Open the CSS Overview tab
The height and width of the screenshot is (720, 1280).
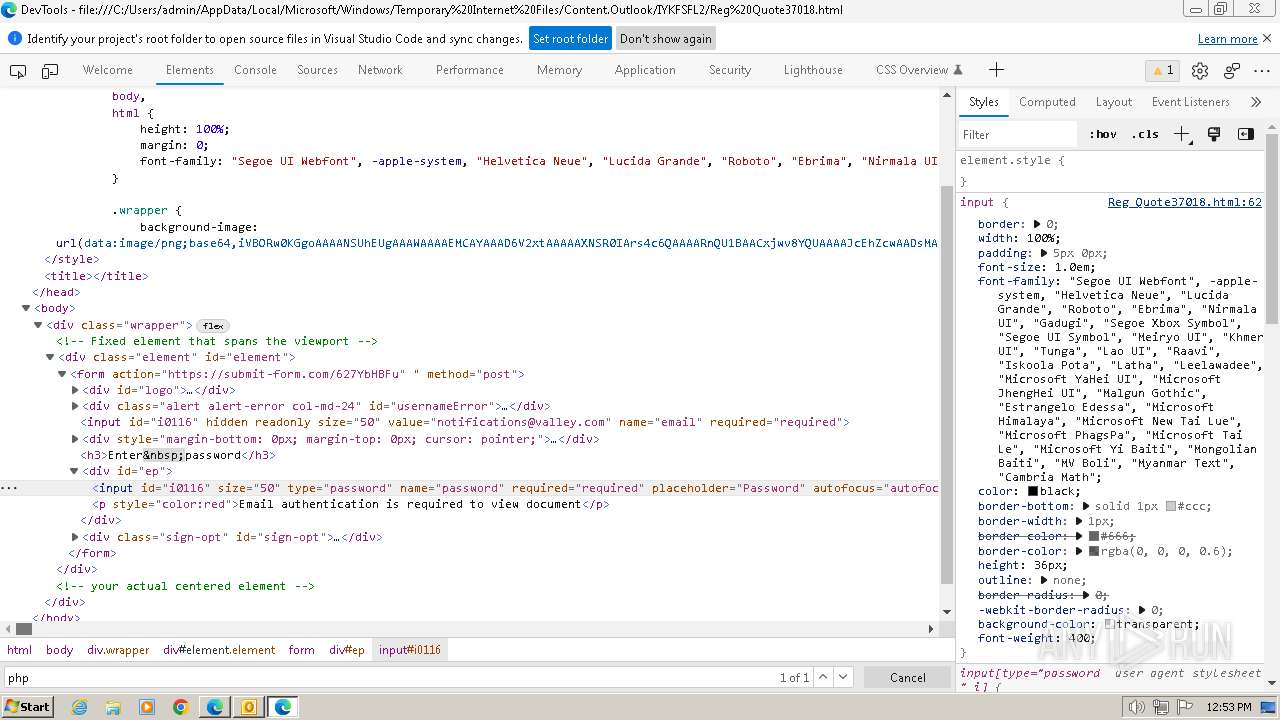coord(918,70)
